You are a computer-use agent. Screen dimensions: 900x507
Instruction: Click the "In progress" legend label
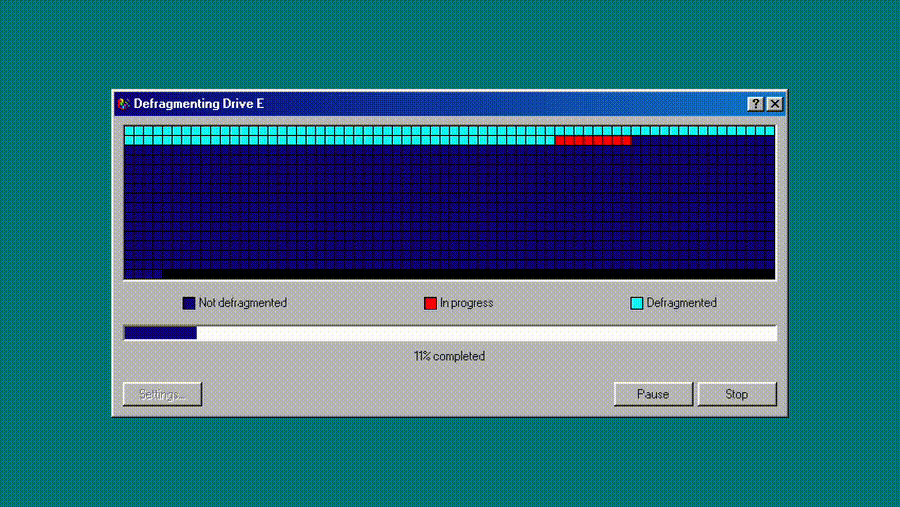[x=467, y=303]
